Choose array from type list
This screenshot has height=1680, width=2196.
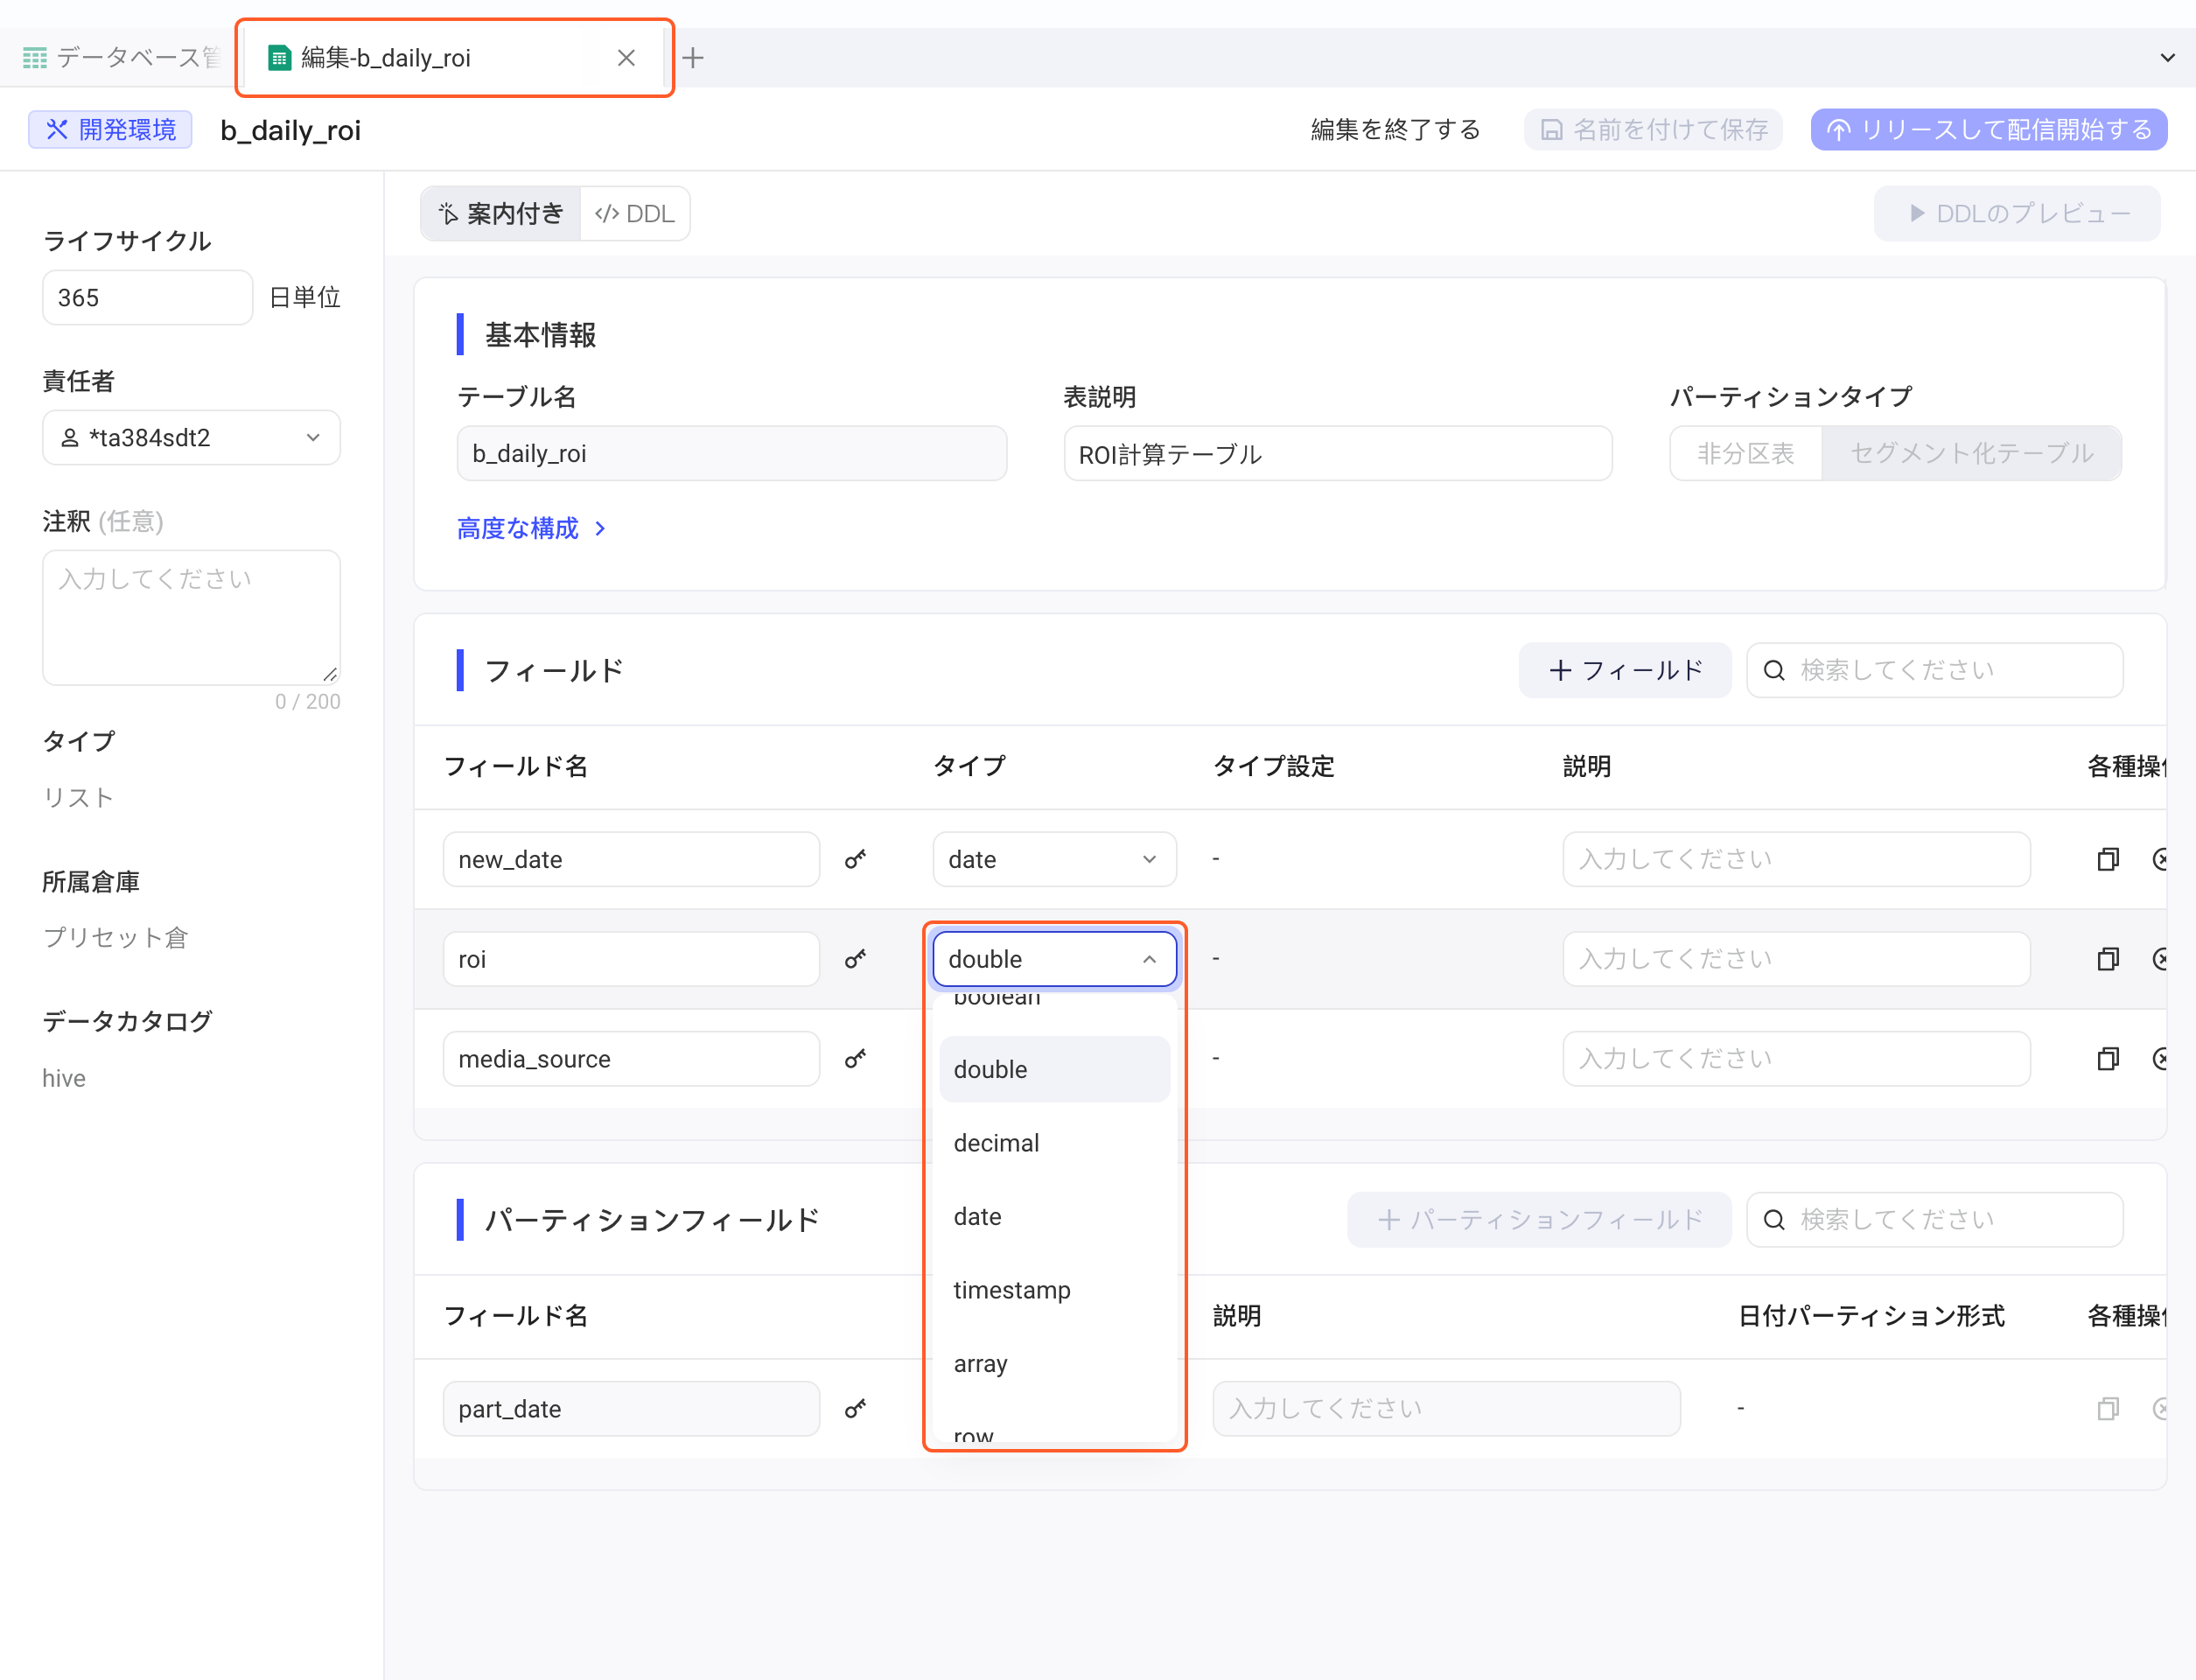tap(1054, 1363)
